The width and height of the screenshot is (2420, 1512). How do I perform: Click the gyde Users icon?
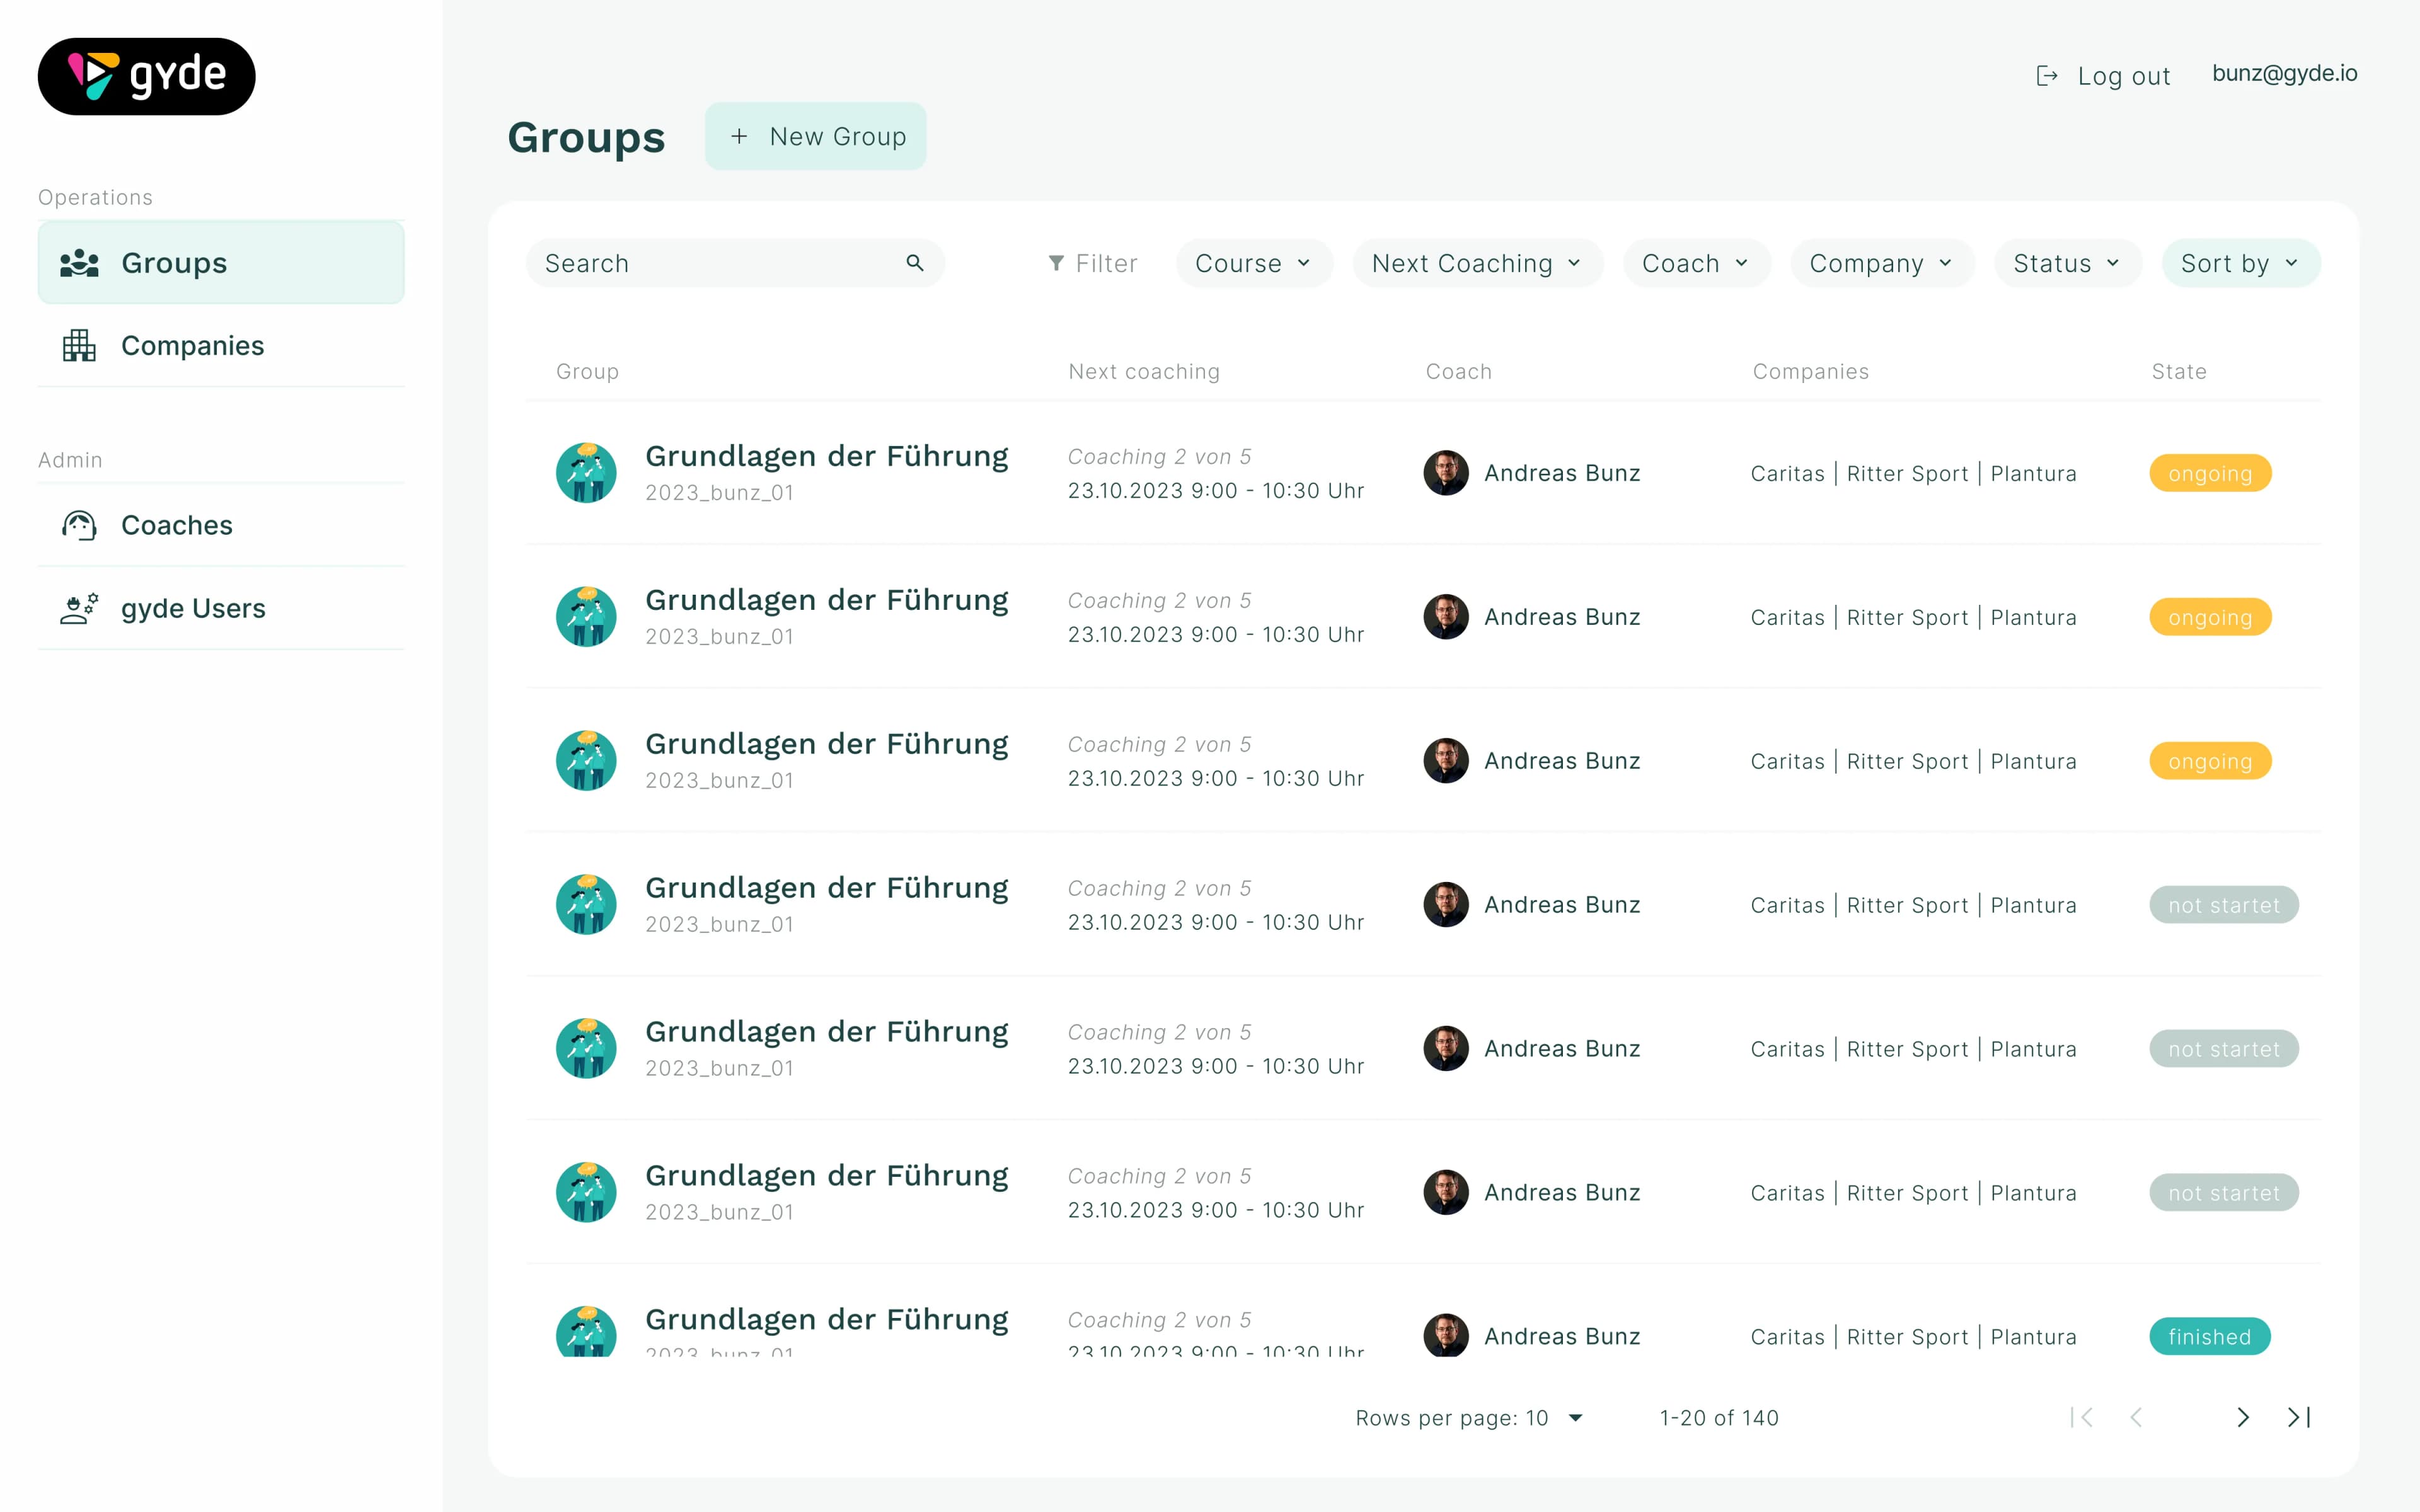pos(79,608)
